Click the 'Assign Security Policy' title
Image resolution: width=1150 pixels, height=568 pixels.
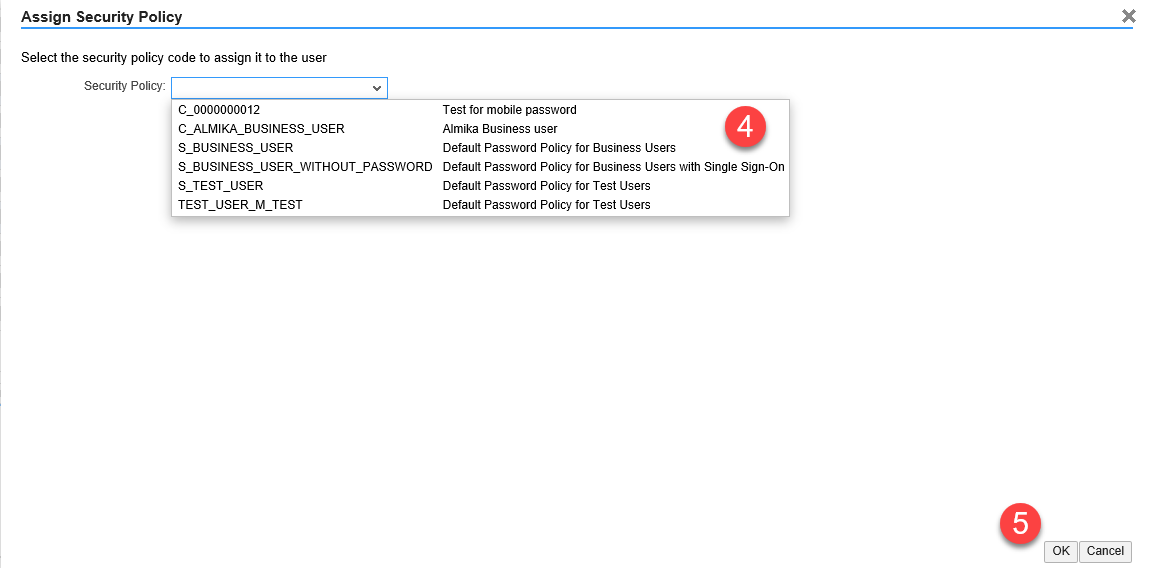102,16
